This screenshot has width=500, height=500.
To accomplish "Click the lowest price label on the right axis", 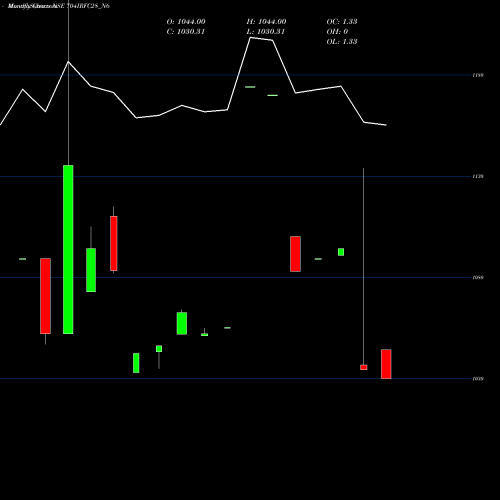I will coord(478,379).
